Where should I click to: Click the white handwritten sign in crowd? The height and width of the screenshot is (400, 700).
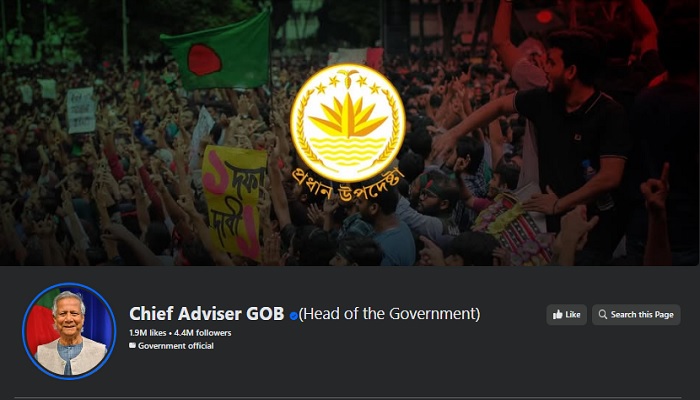click(81, 110)
